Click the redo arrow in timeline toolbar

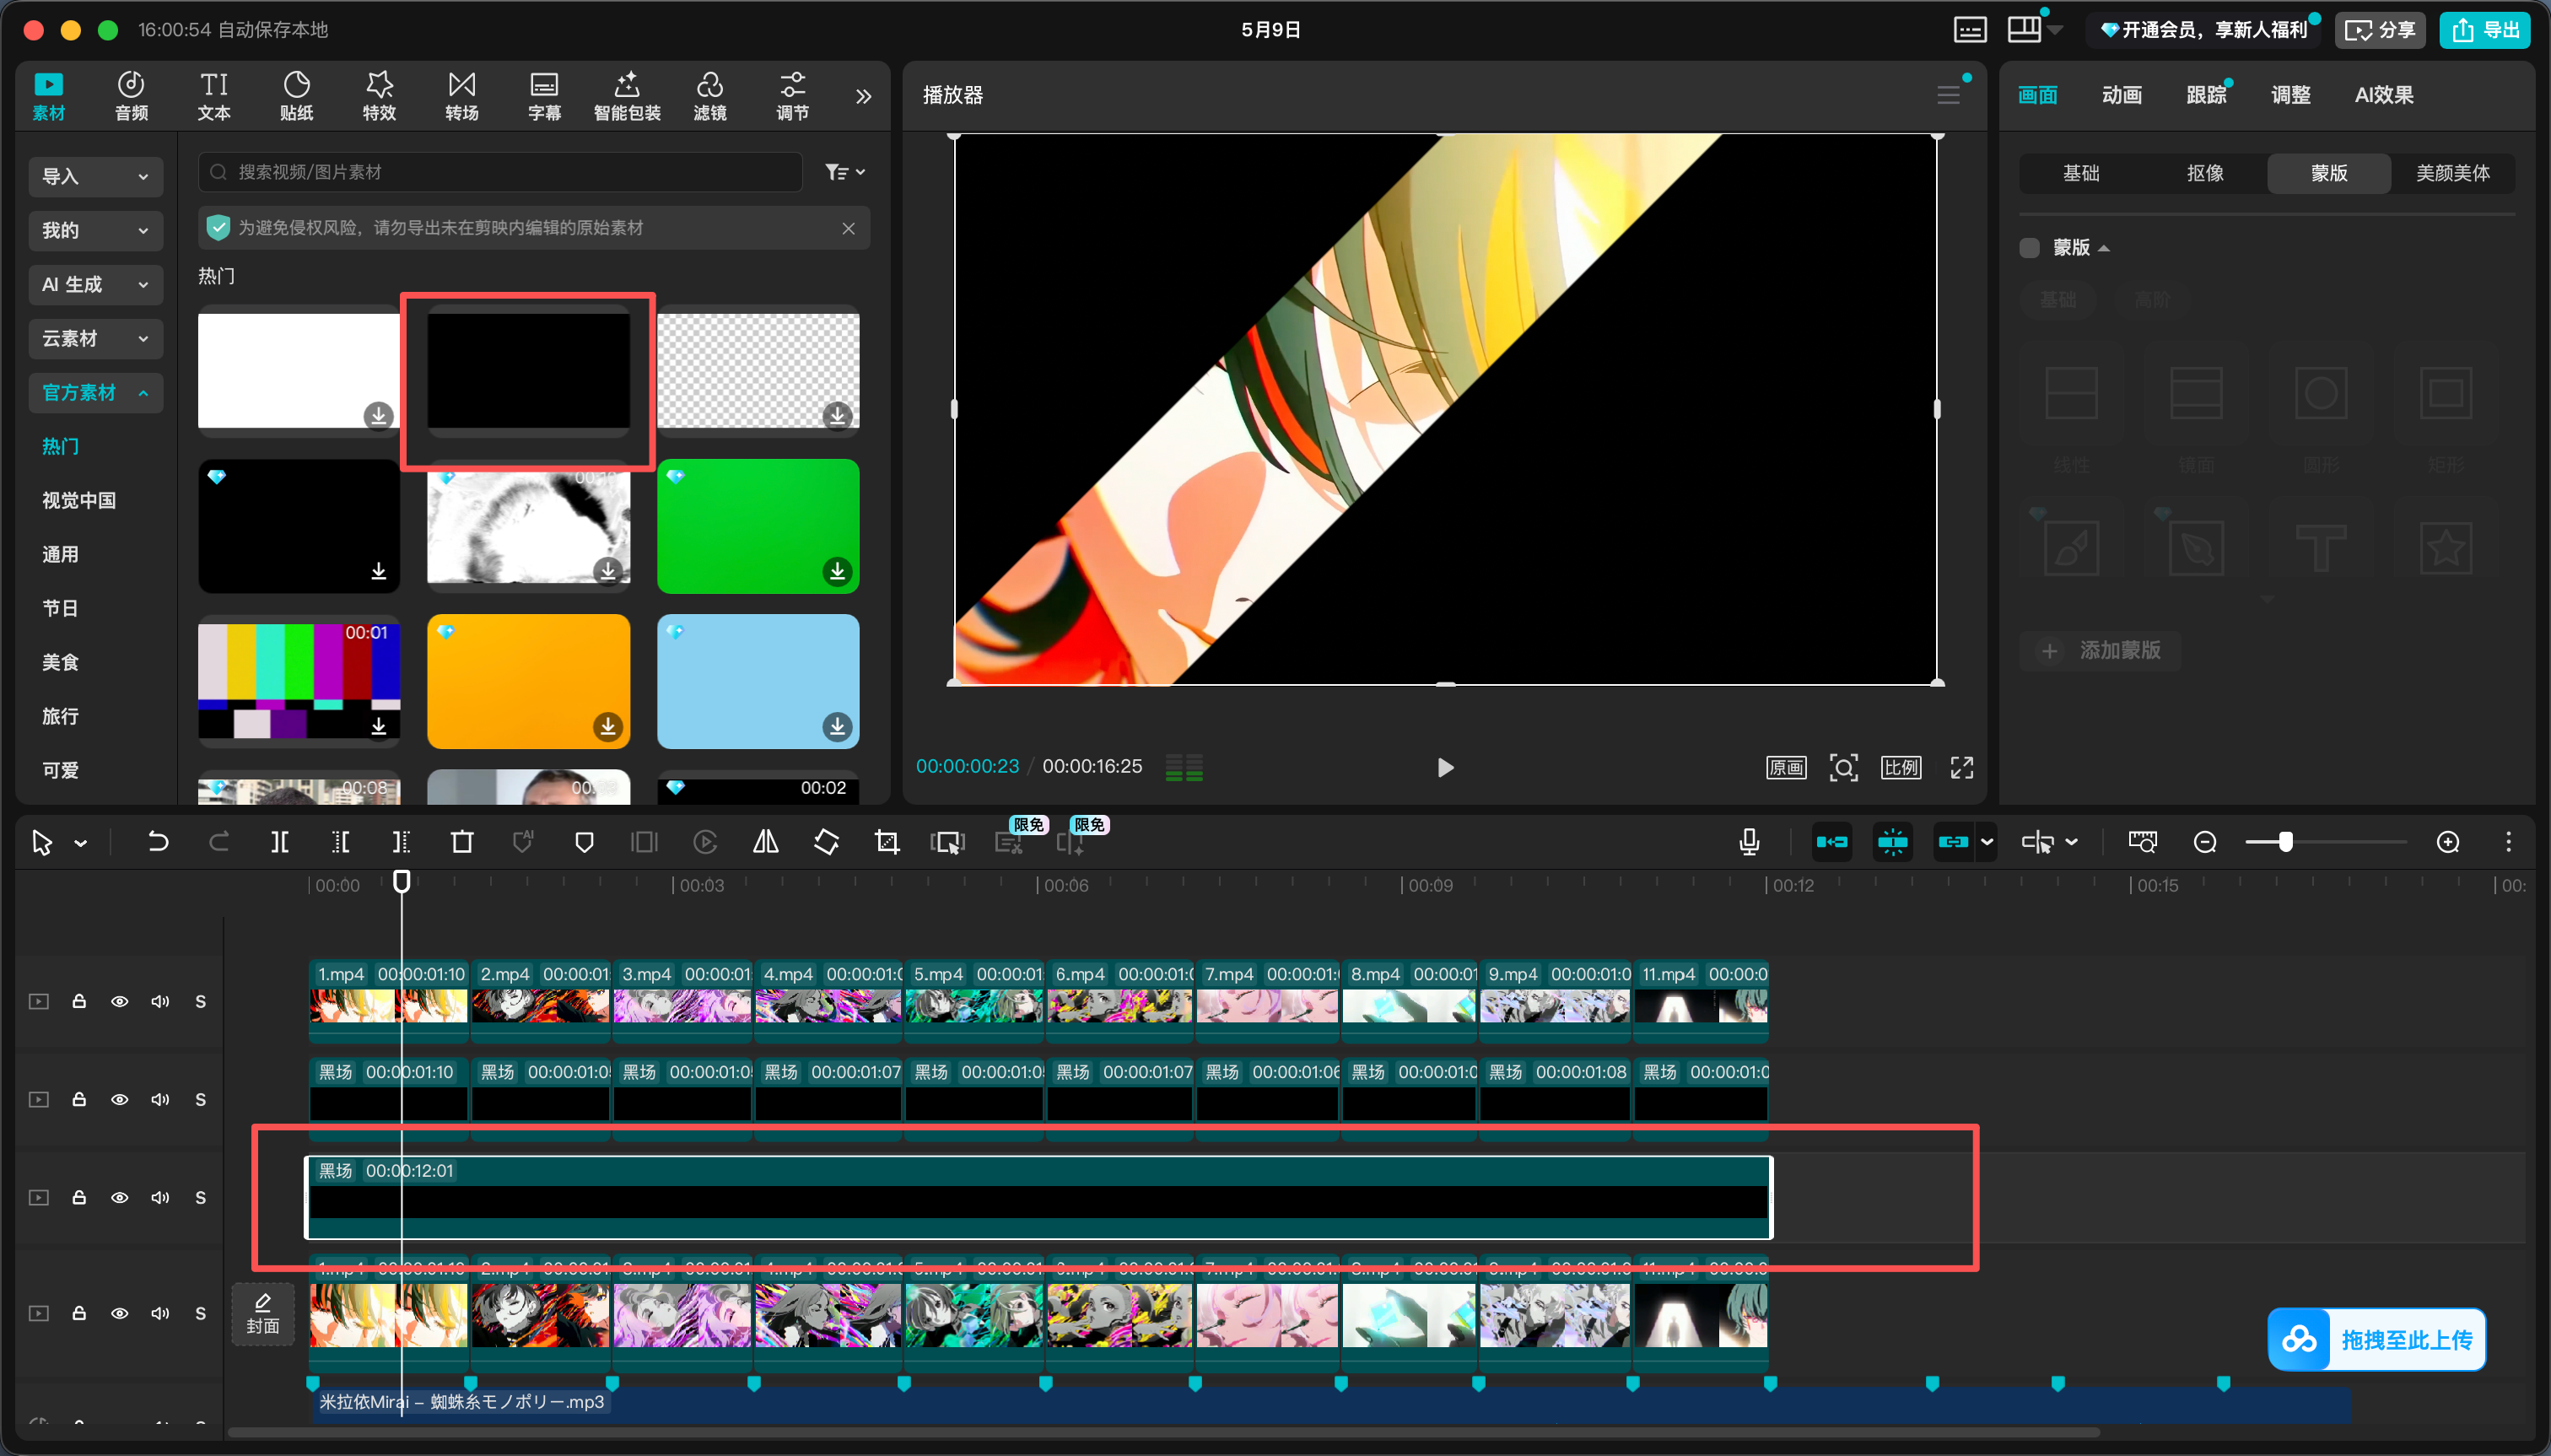click(219, 842)
